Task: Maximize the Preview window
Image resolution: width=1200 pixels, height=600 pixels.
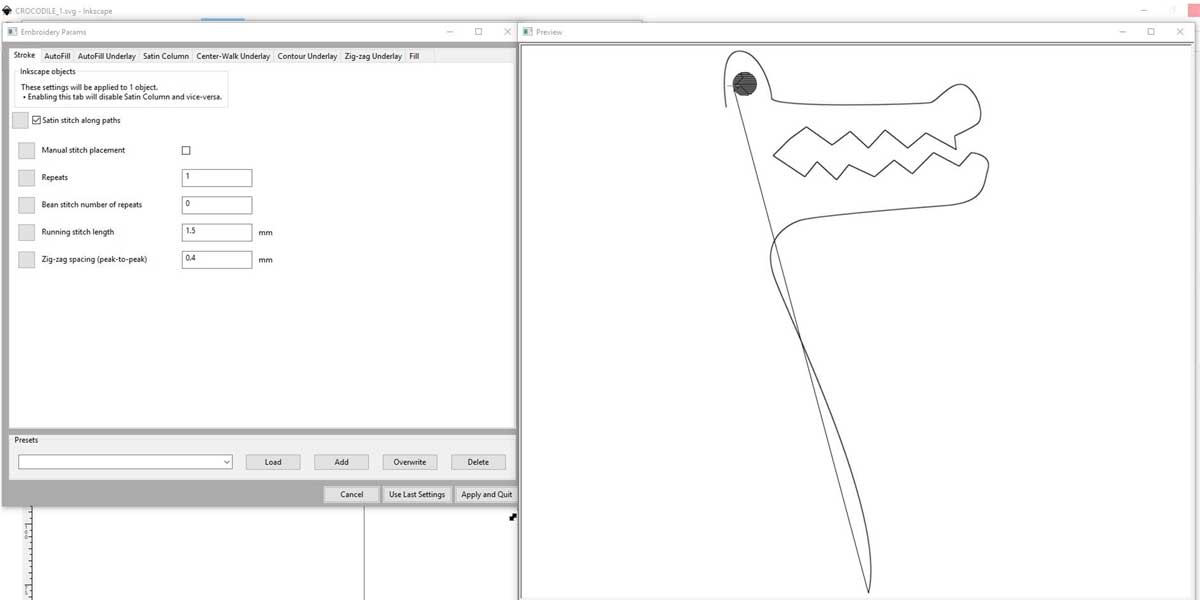Action: [1151, 32]
